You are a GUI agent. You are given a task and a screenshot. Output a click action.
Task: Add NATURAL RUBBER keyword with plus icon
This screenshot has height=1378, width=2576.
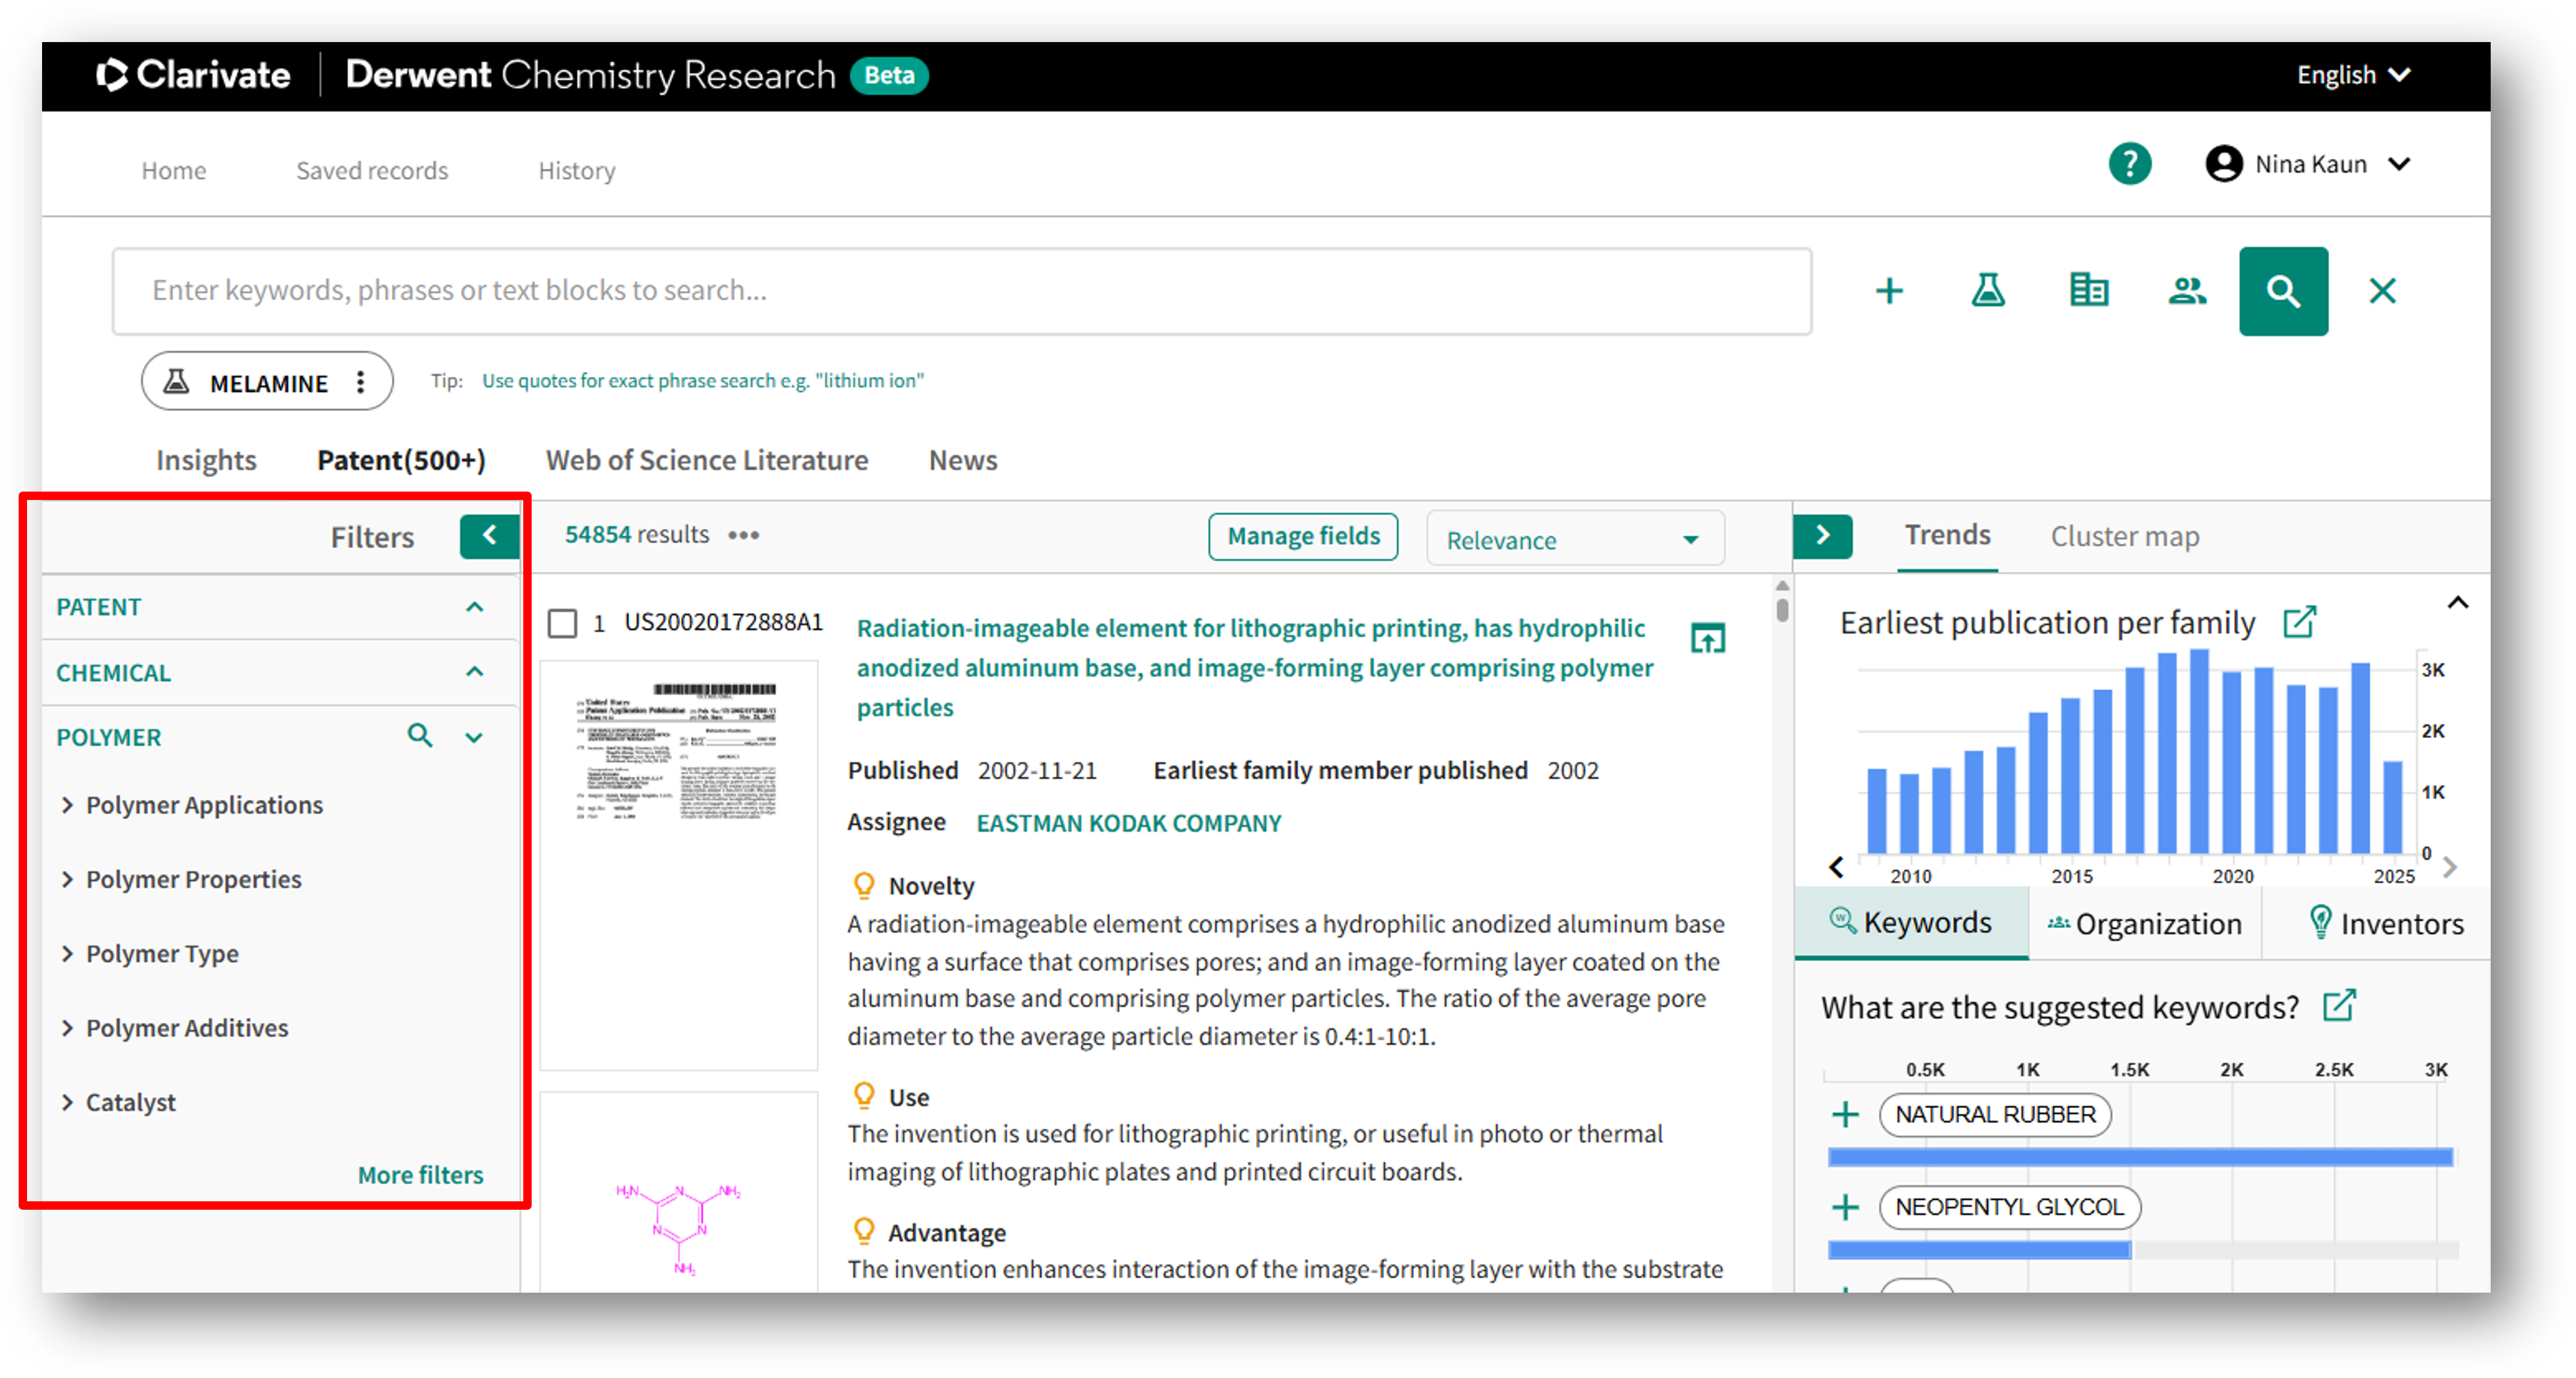click(x=1845, y=1114)
